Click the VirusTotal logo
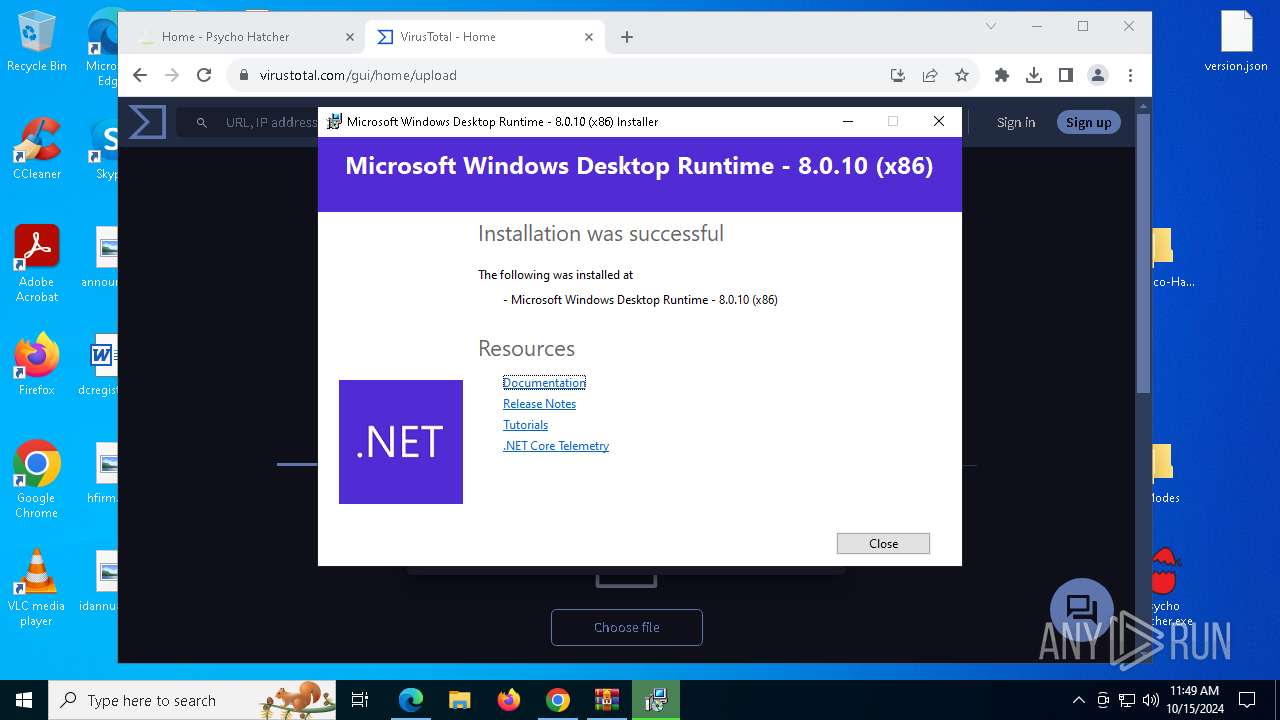 [147, 122]
